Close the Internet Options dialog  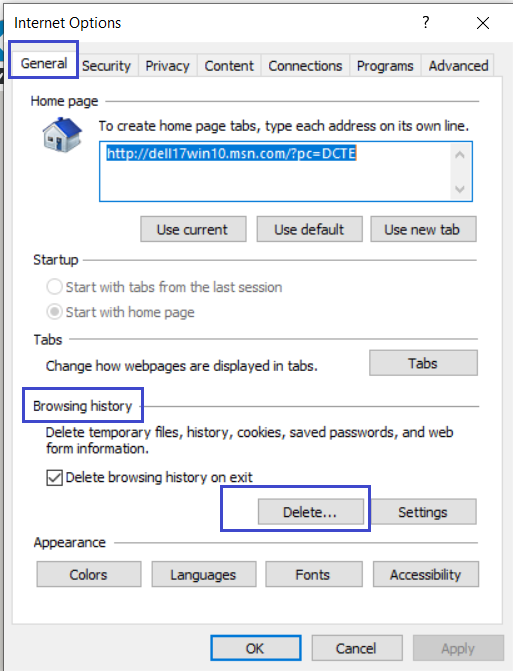pos(483,23)
